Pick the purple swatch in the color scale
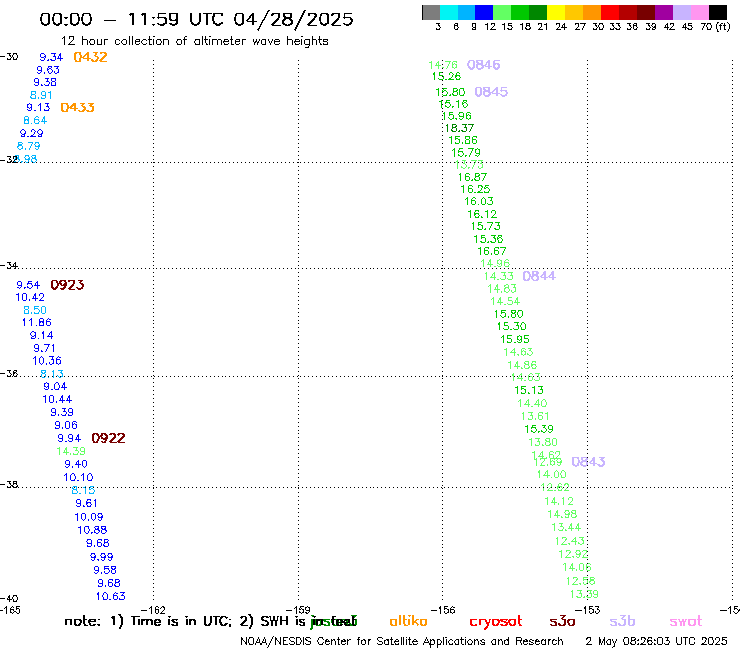The image size is (740, 650). (664, 12)
